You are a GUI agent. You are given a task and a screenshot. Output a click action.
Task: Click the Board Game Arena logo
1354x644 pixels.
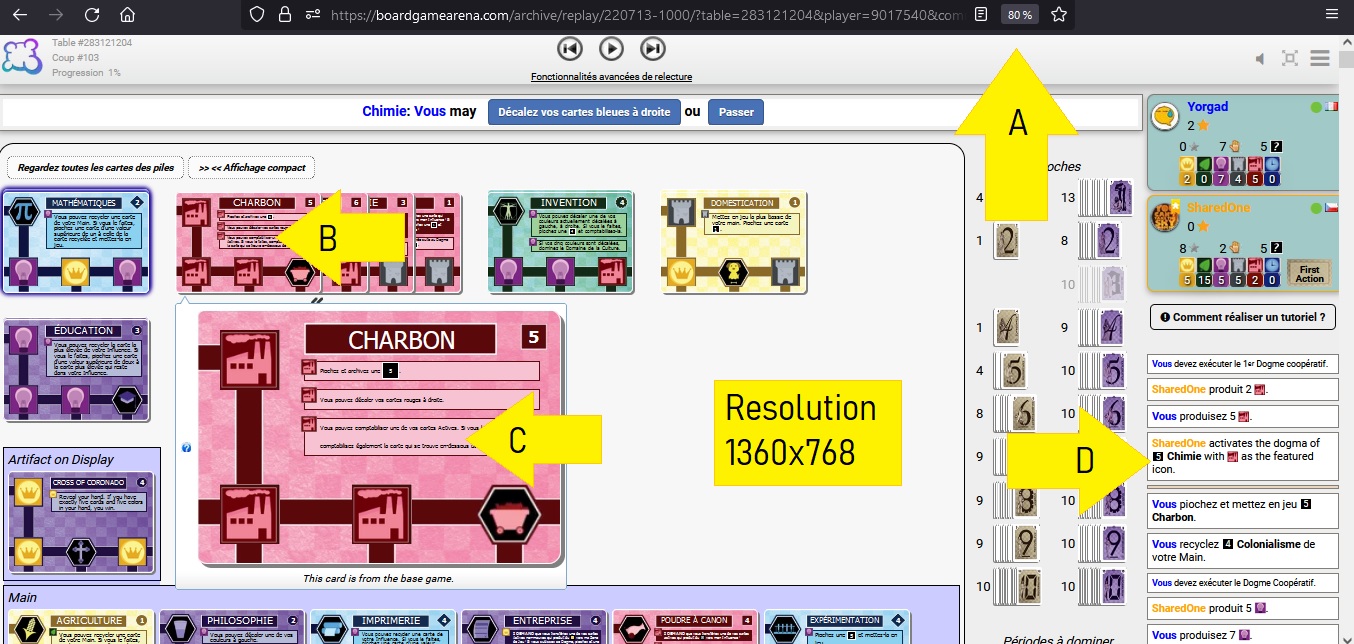[x=21, y=56]
